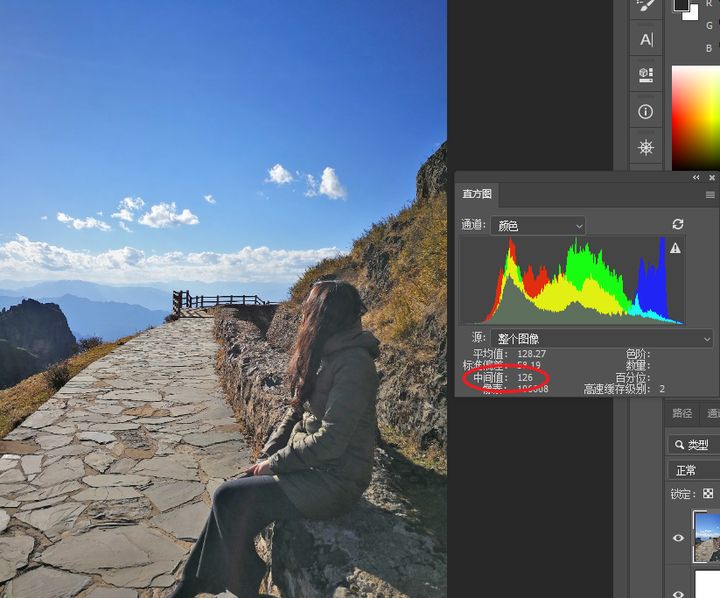The image size is (720, 598).
Task: Click the cached data warning triangle
Action: (675, 248)
